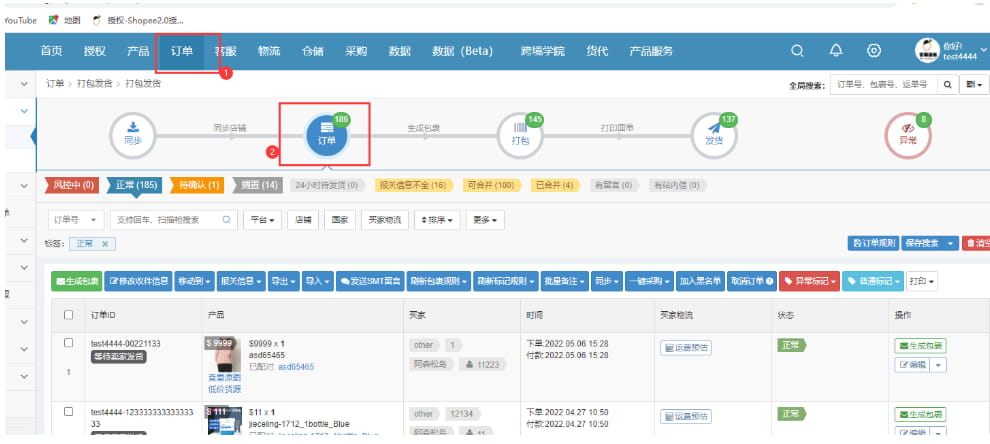Click 运费预估 for the jieceling-1712 order
The height and width of the screenshot is (444, 990).
pos(686,417)
